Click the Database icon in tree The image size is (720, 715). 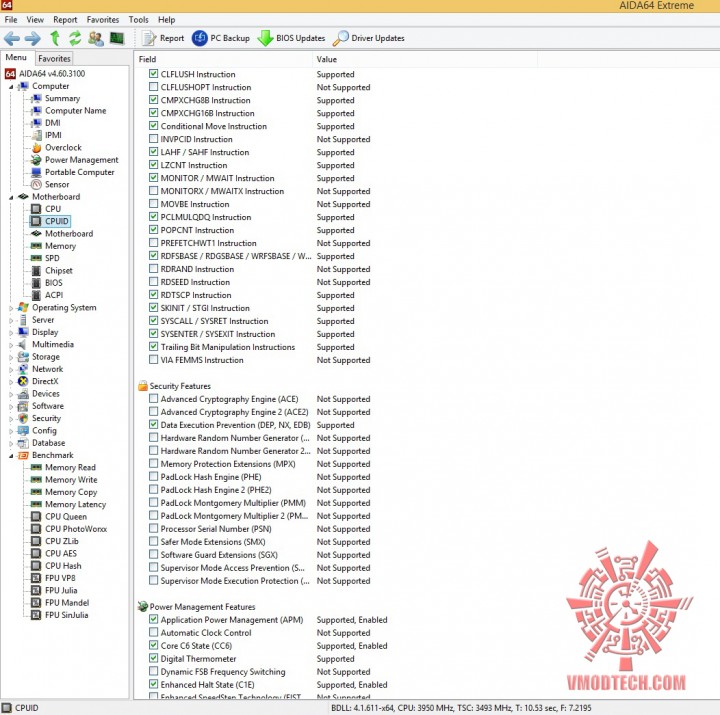point(23,443)
